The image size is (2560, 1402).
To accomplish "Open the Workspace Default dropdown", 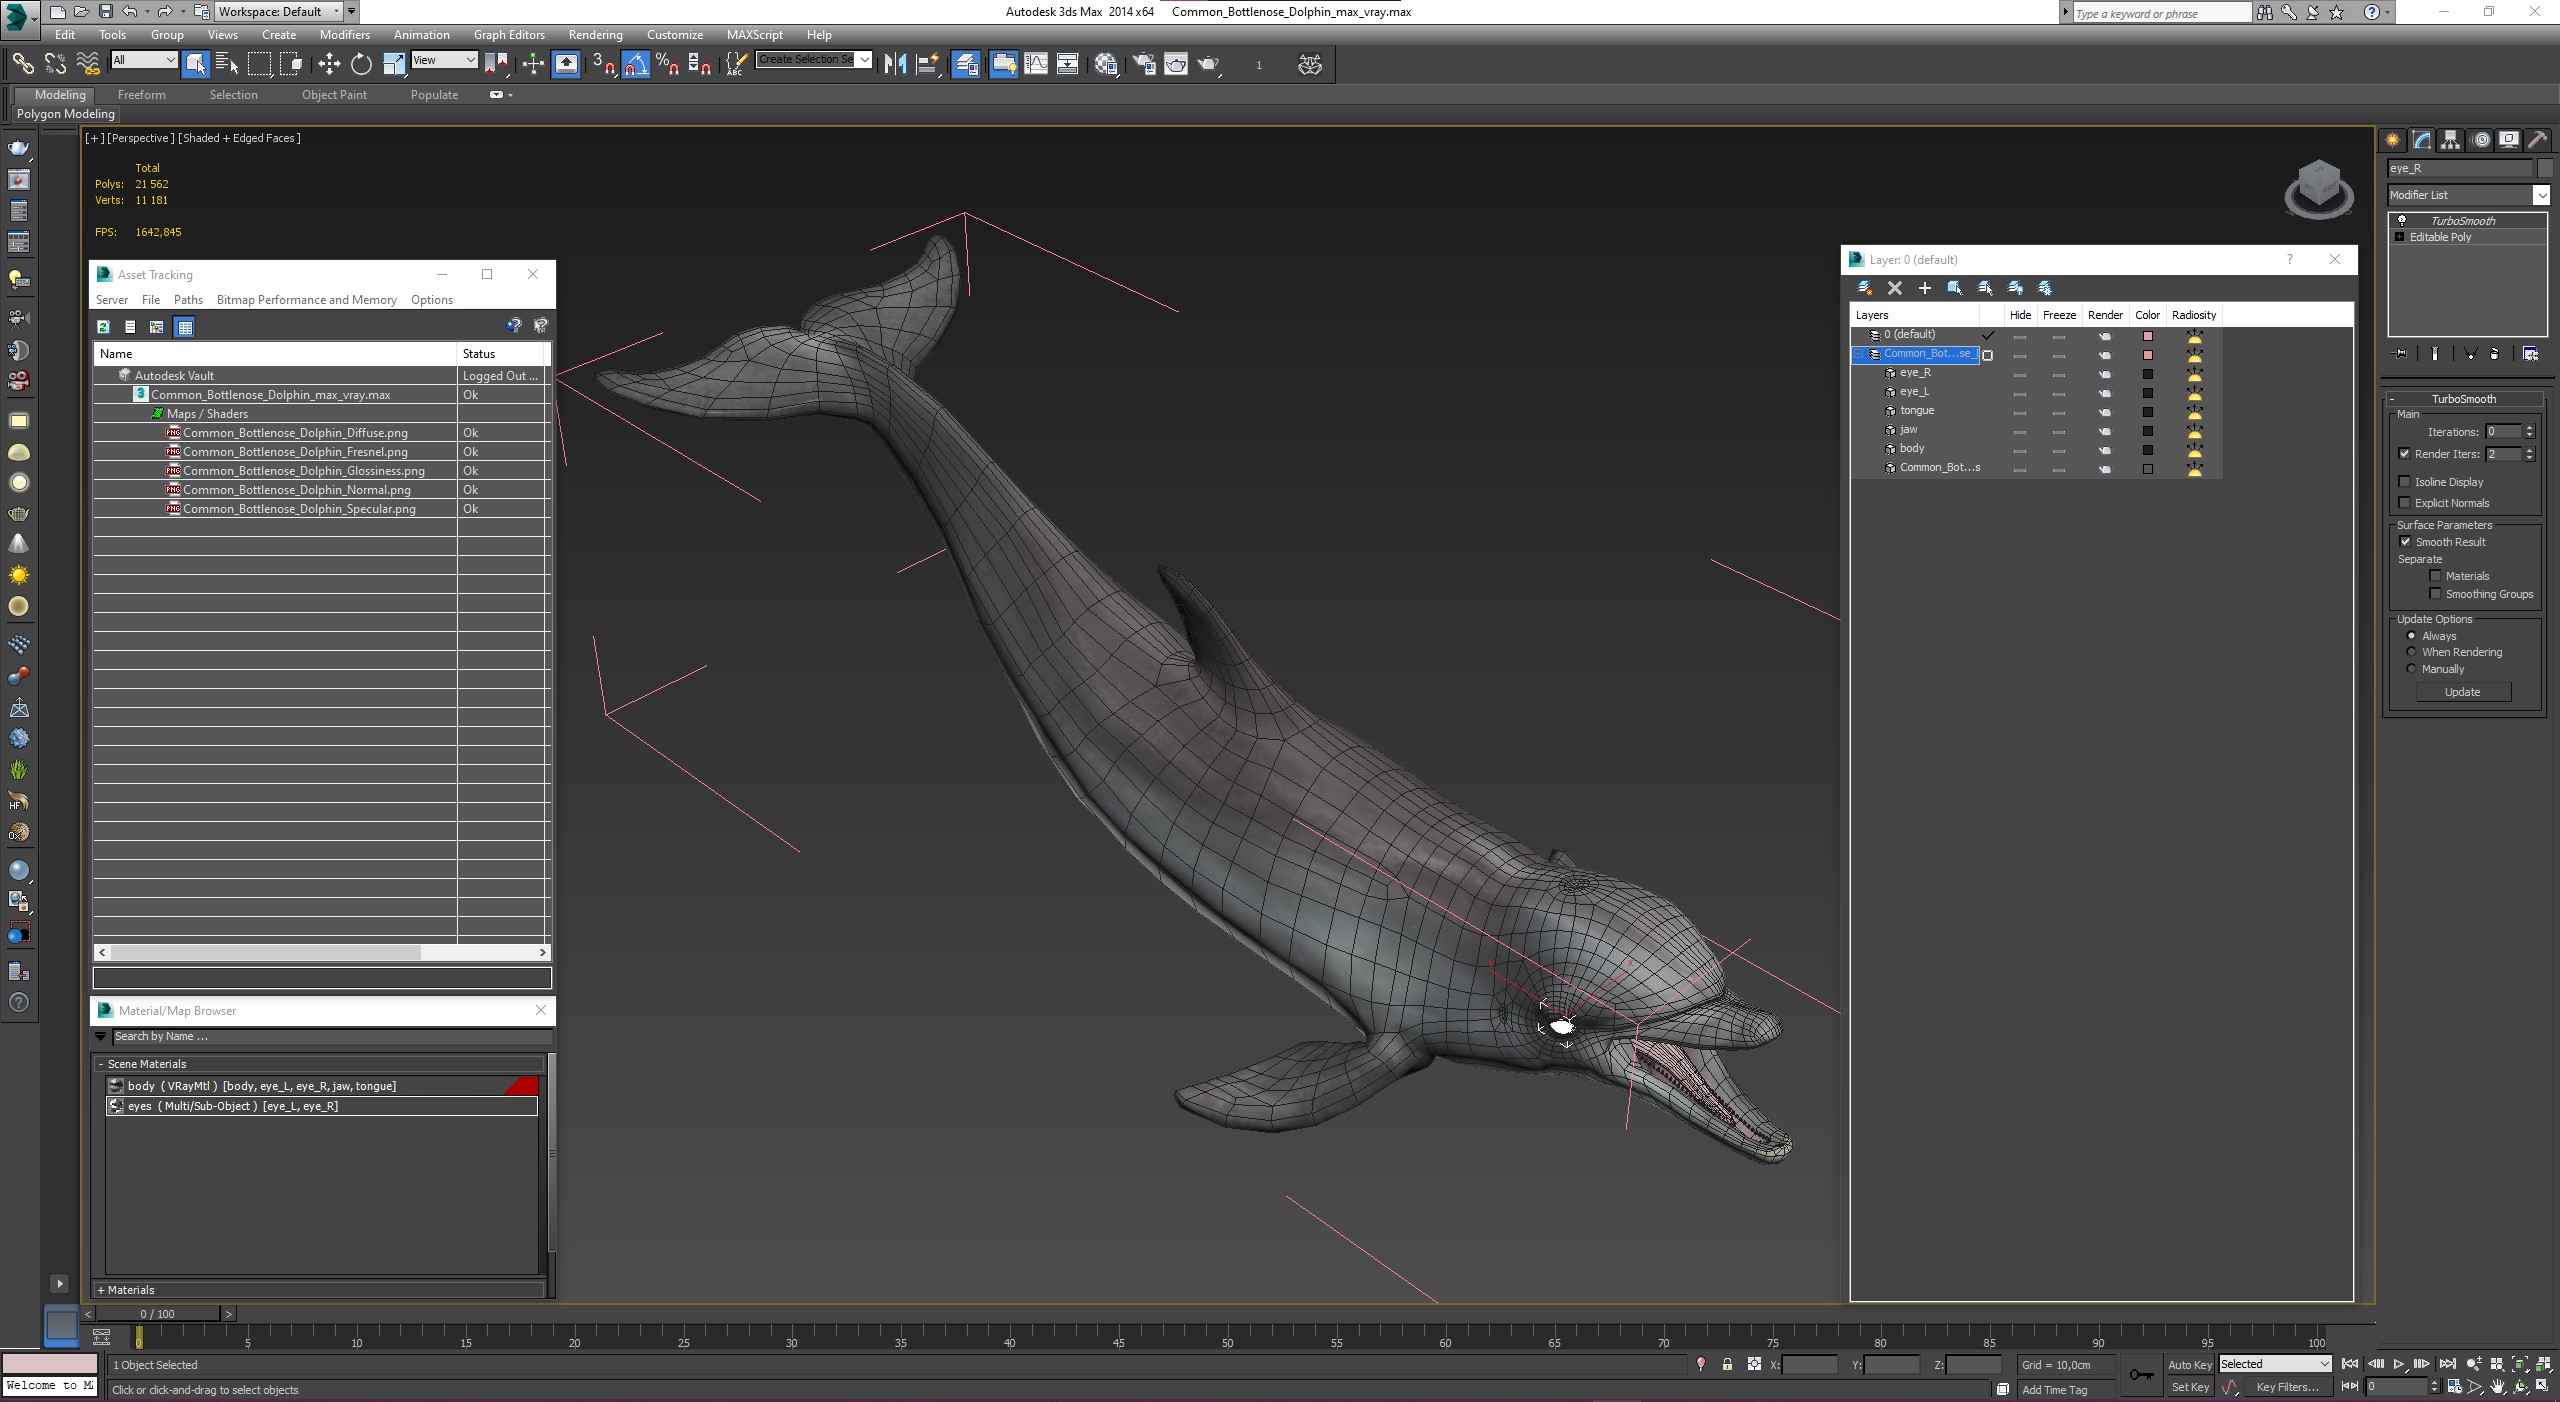I will point(279,12).
